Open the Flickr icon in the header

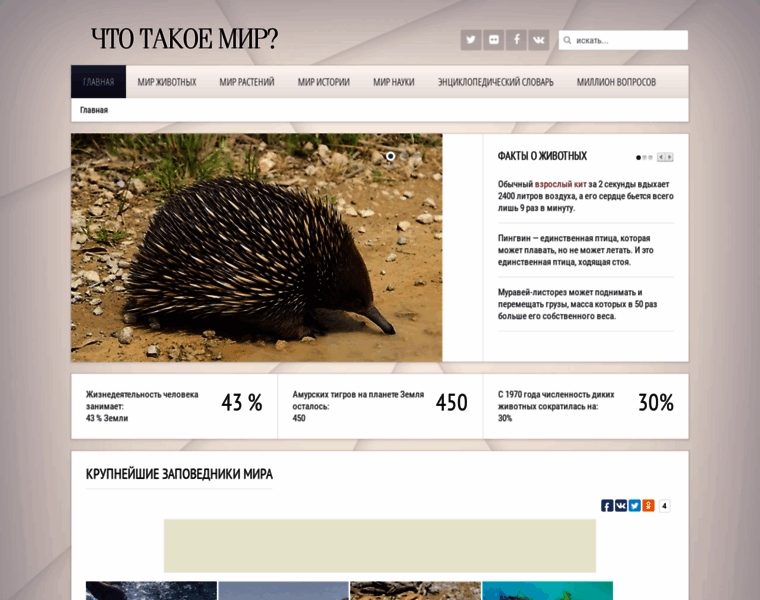[x=493, y=40]
